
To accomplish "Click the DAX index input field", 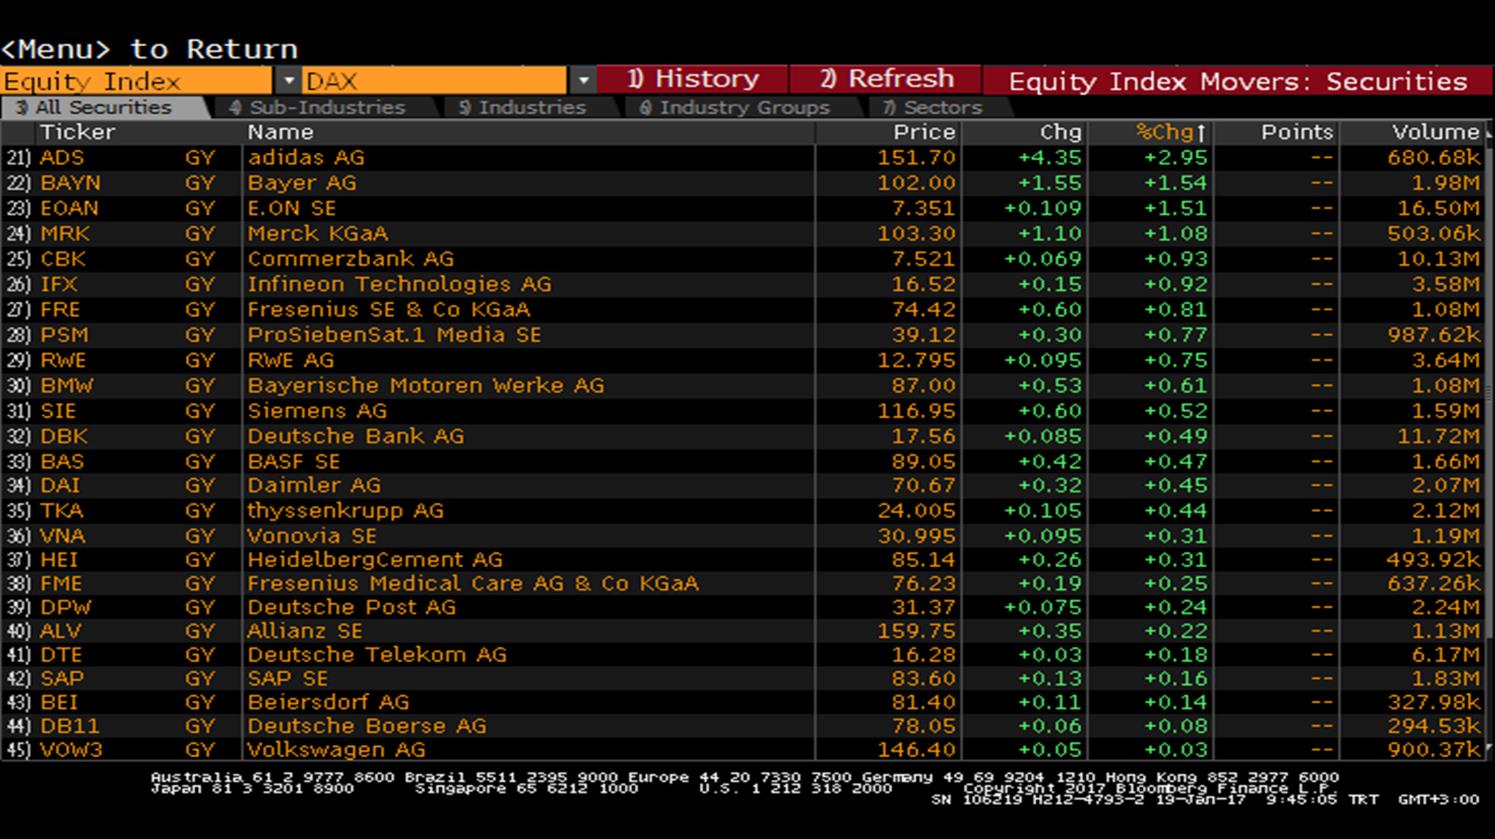I will tap(435, 81).
